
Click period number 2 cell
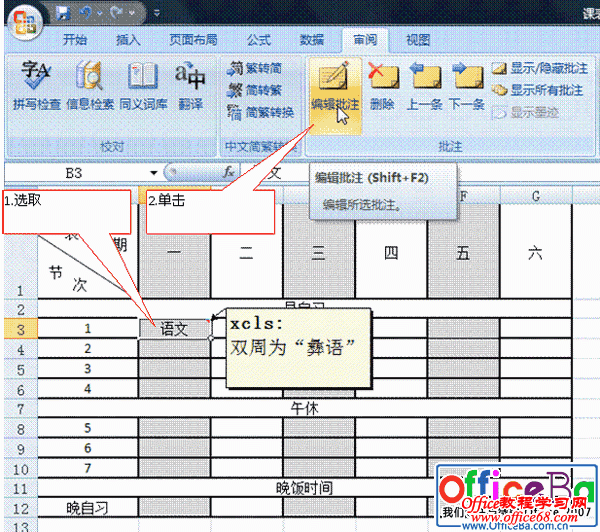coord(88,348)
